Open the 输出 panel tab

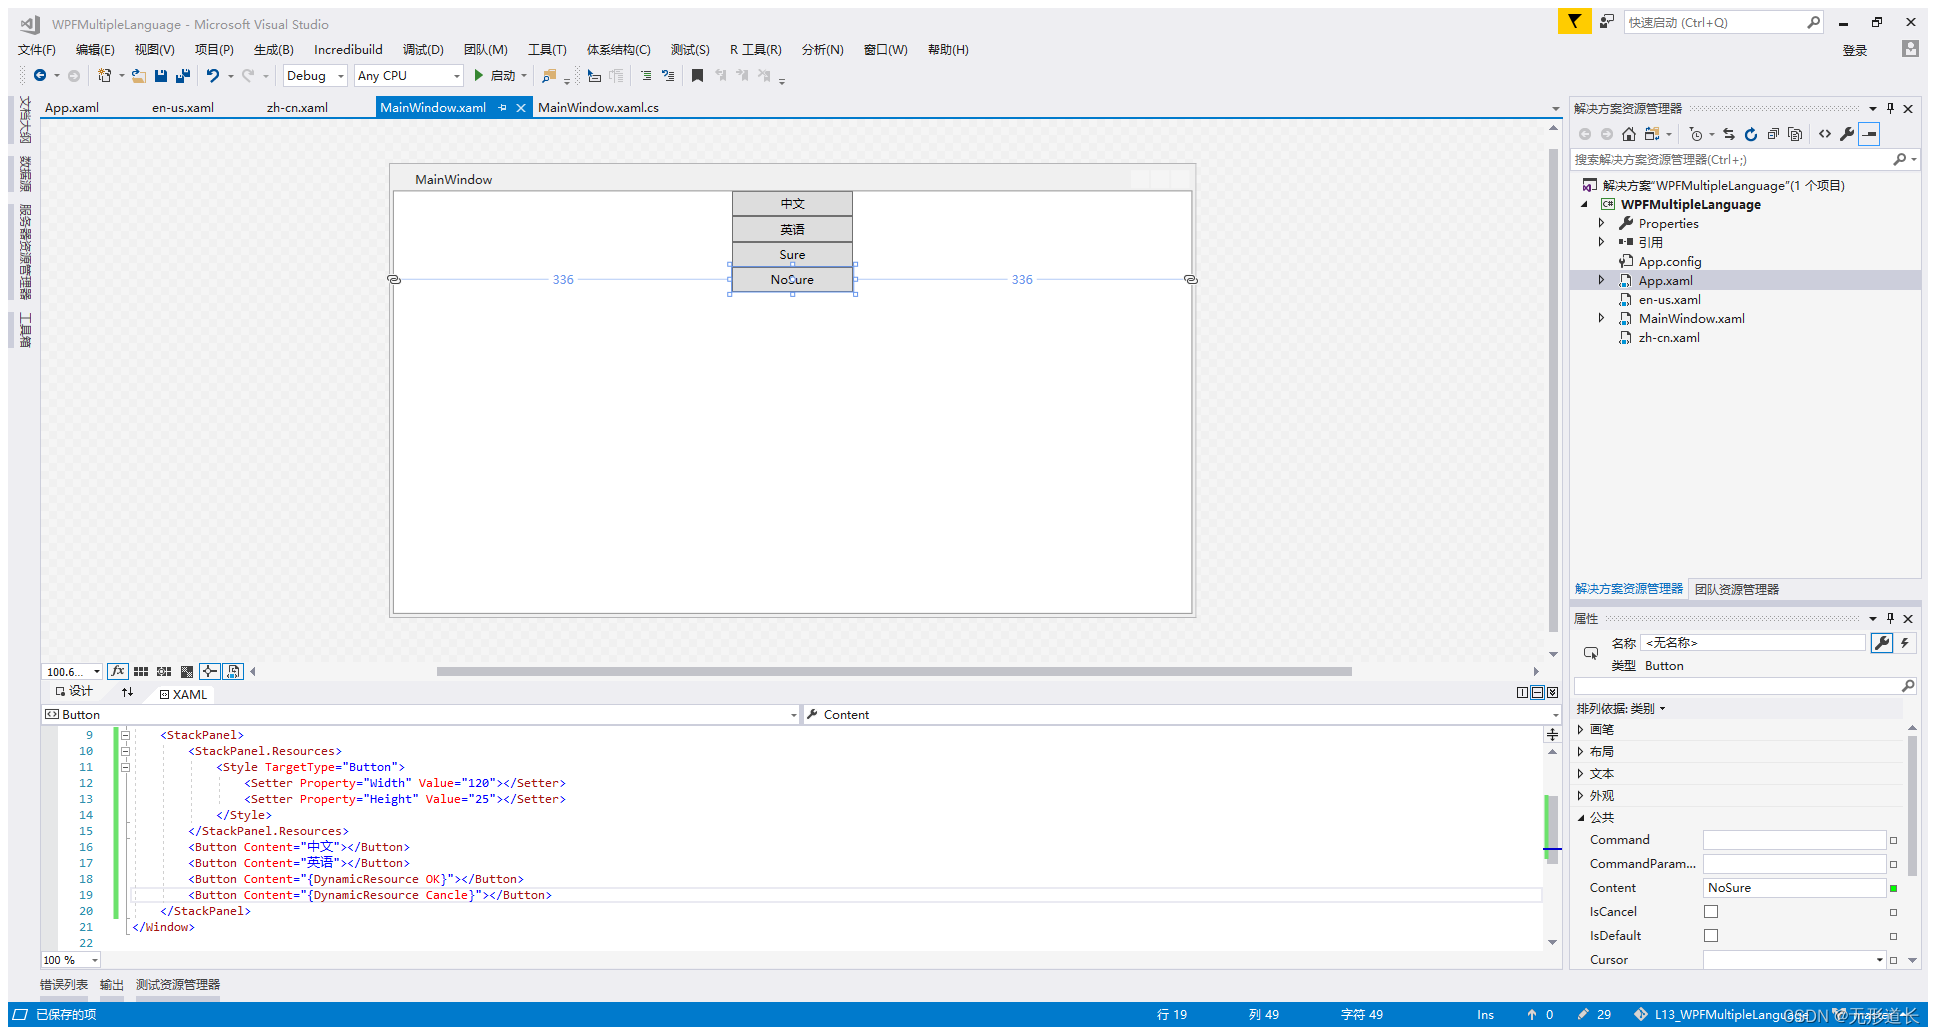(112, 985)
